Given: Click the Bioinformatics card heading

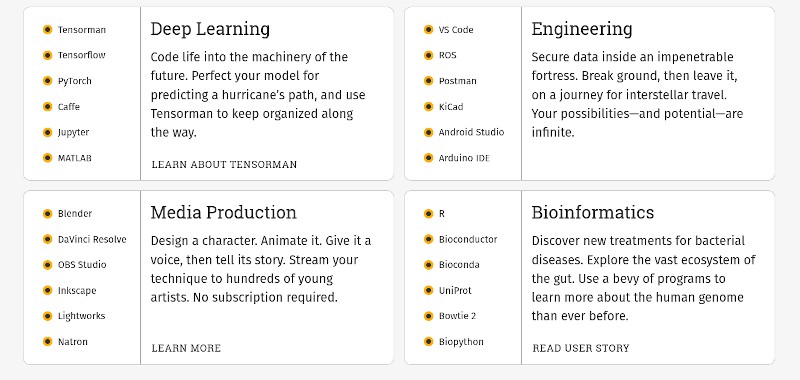Looking at the screenshot, I should click(x=592, y=212).
